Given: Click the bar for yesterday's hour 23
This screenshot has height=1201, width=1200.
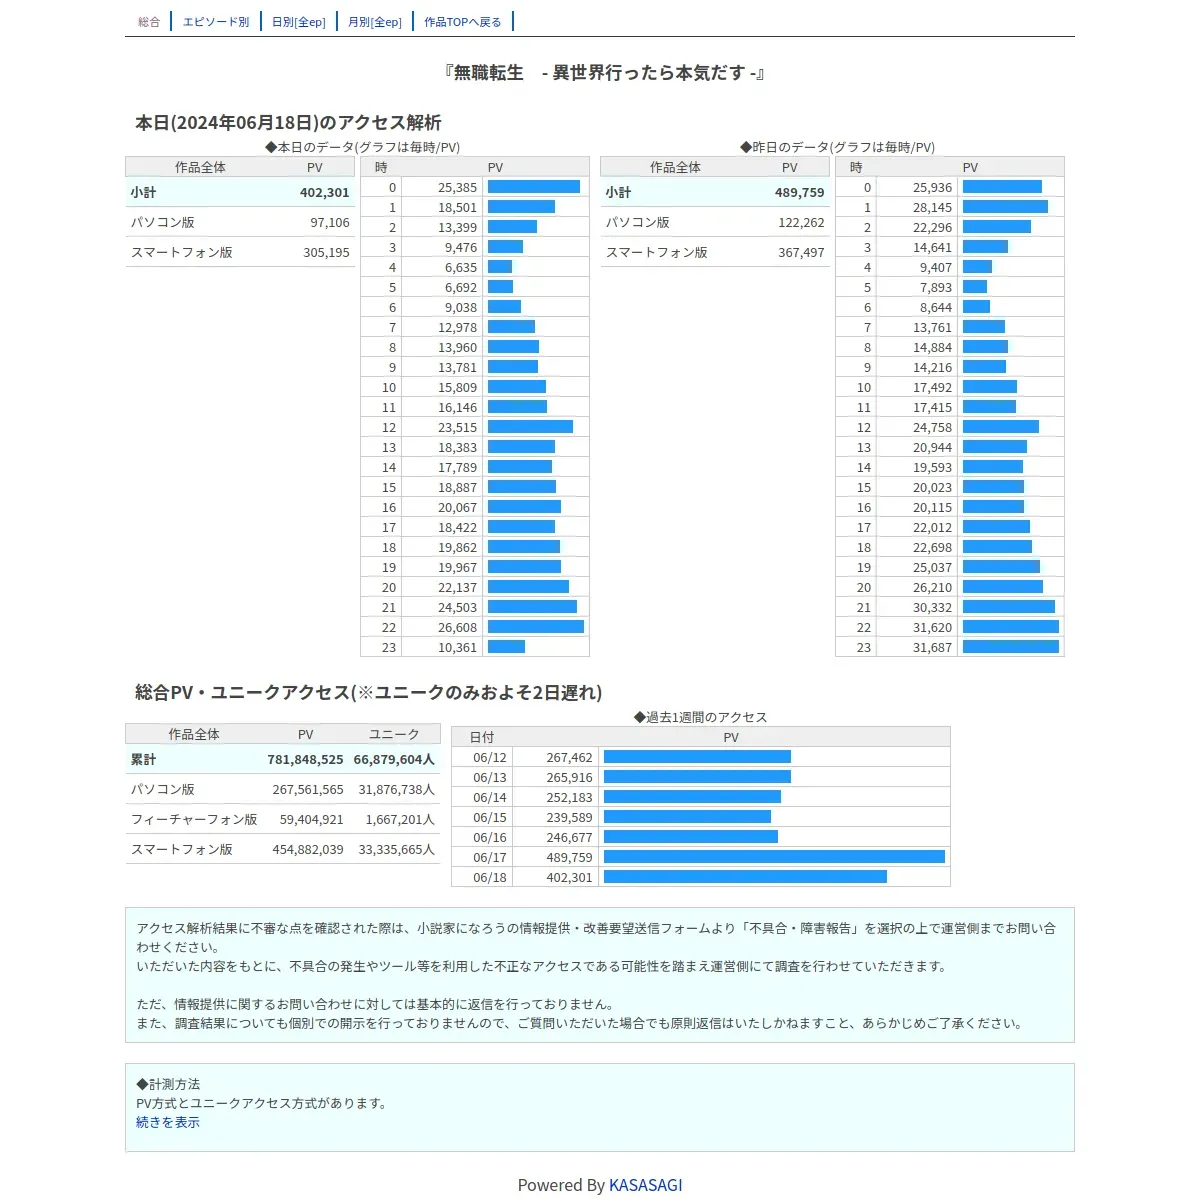Looking at the screenshot, I should click(1011, 647).
